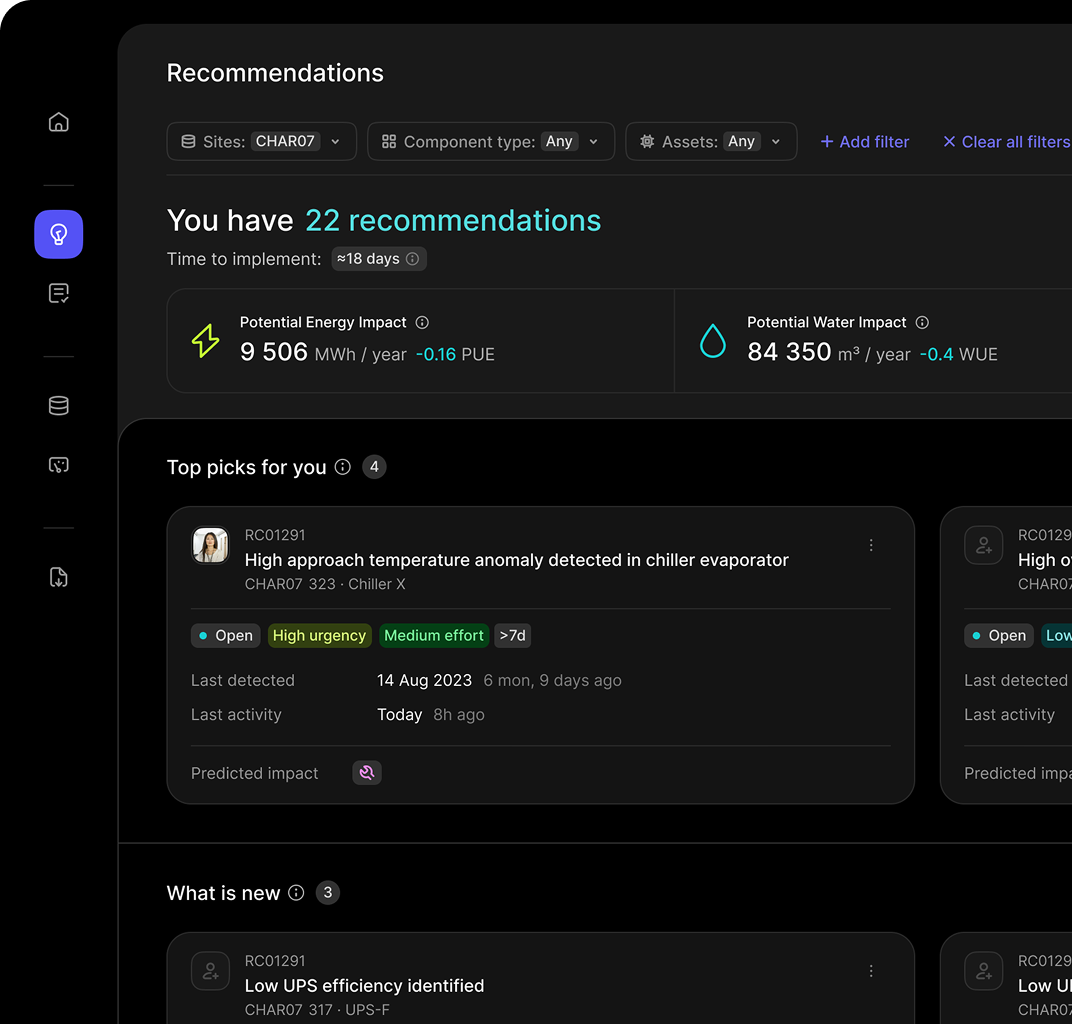Image resolution: width=1072 pixels, height=1024 pixels.
Task: Assign user on second top pick card
Action: pos(984,545)
